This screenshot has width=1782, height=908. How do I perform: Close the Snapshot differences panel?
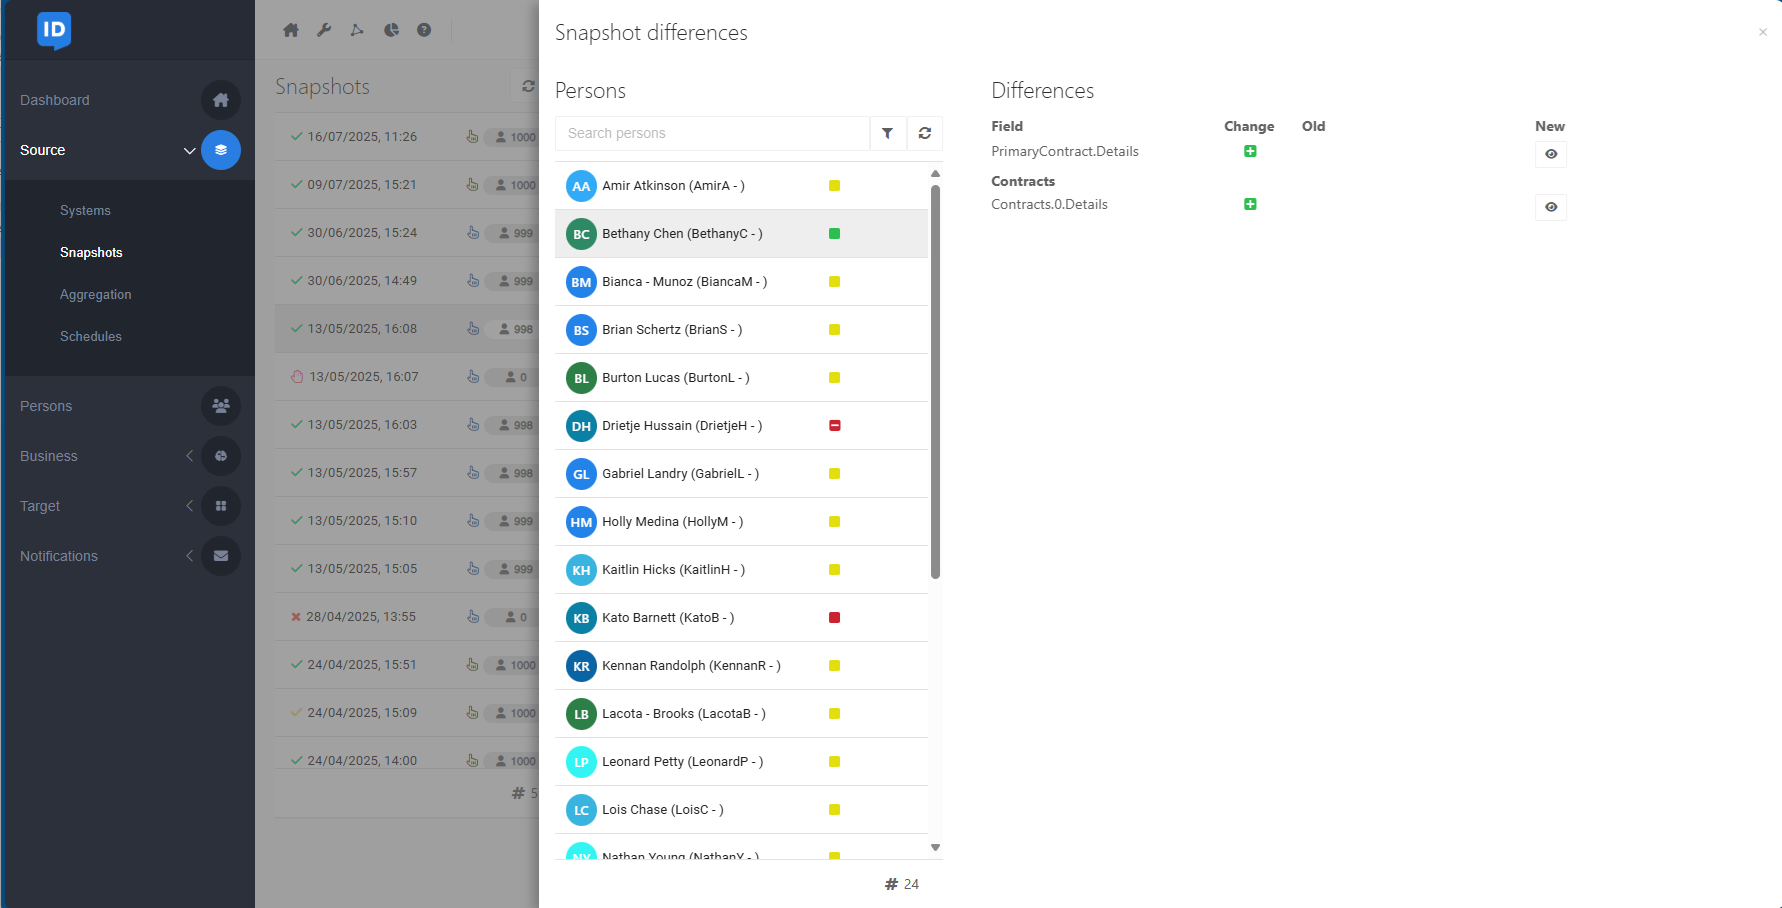pos(1763,32)
